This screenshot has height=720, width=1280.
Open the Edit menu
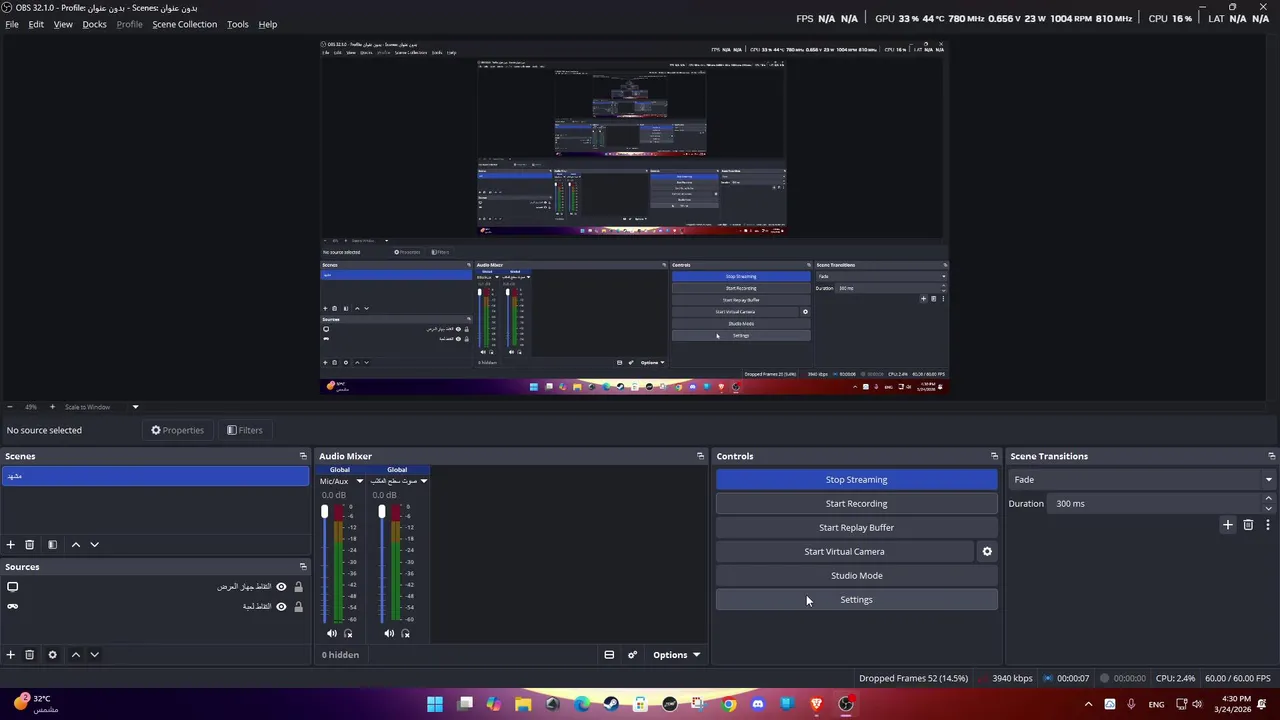[36, 24]
